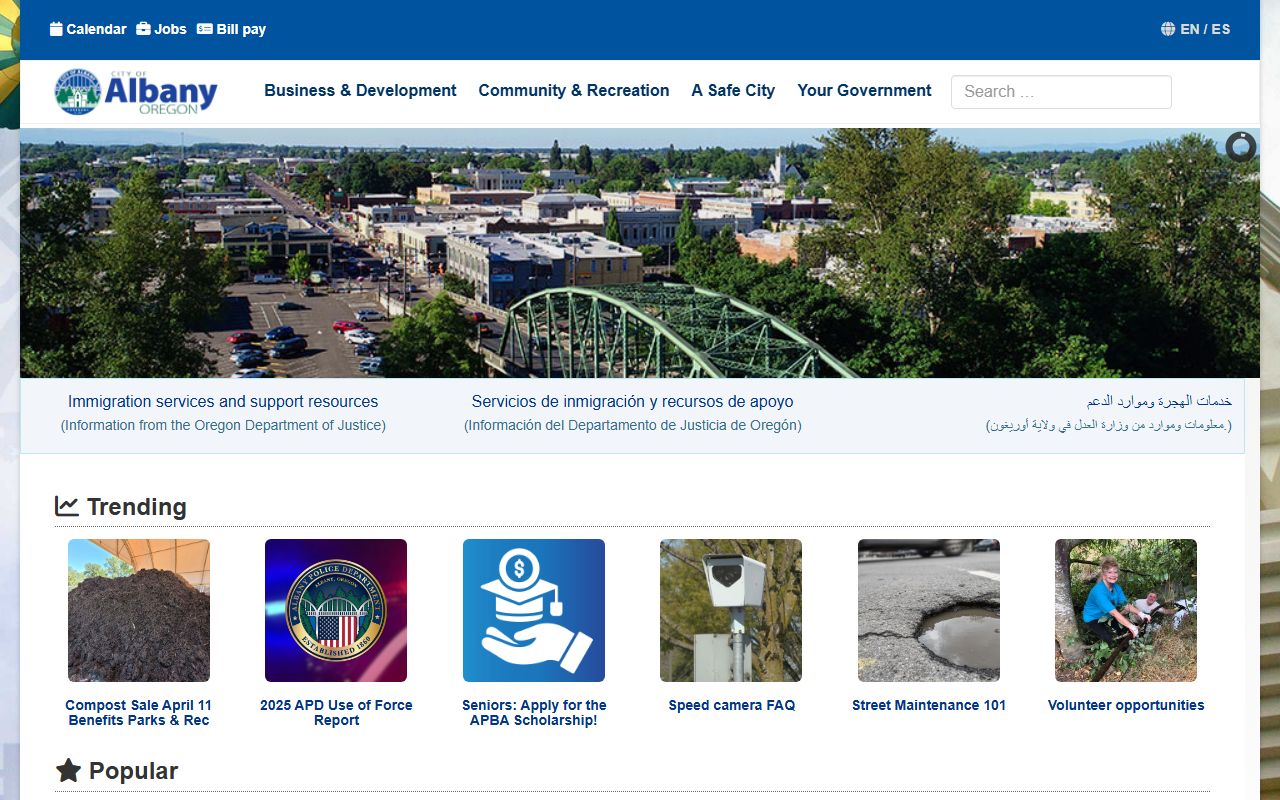Click the City of Albany Oregon logo
This screenshot has width=1280, height=800.
(136, 92)
